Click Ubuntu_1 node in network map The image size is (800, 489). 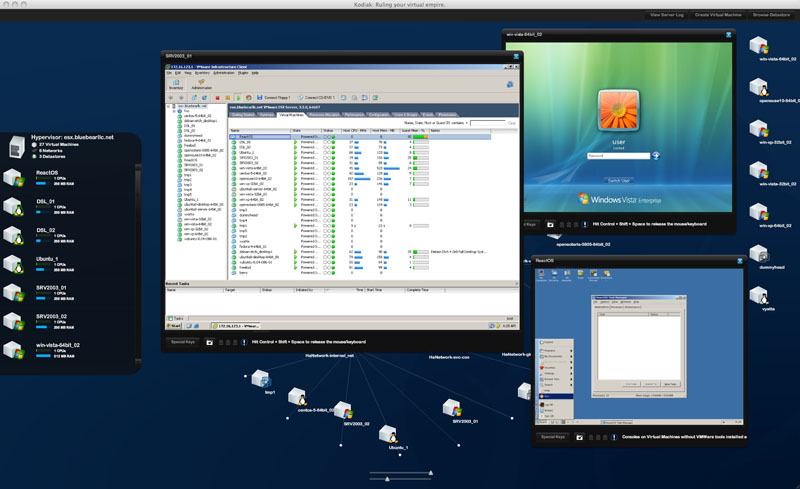coord(388,434)
